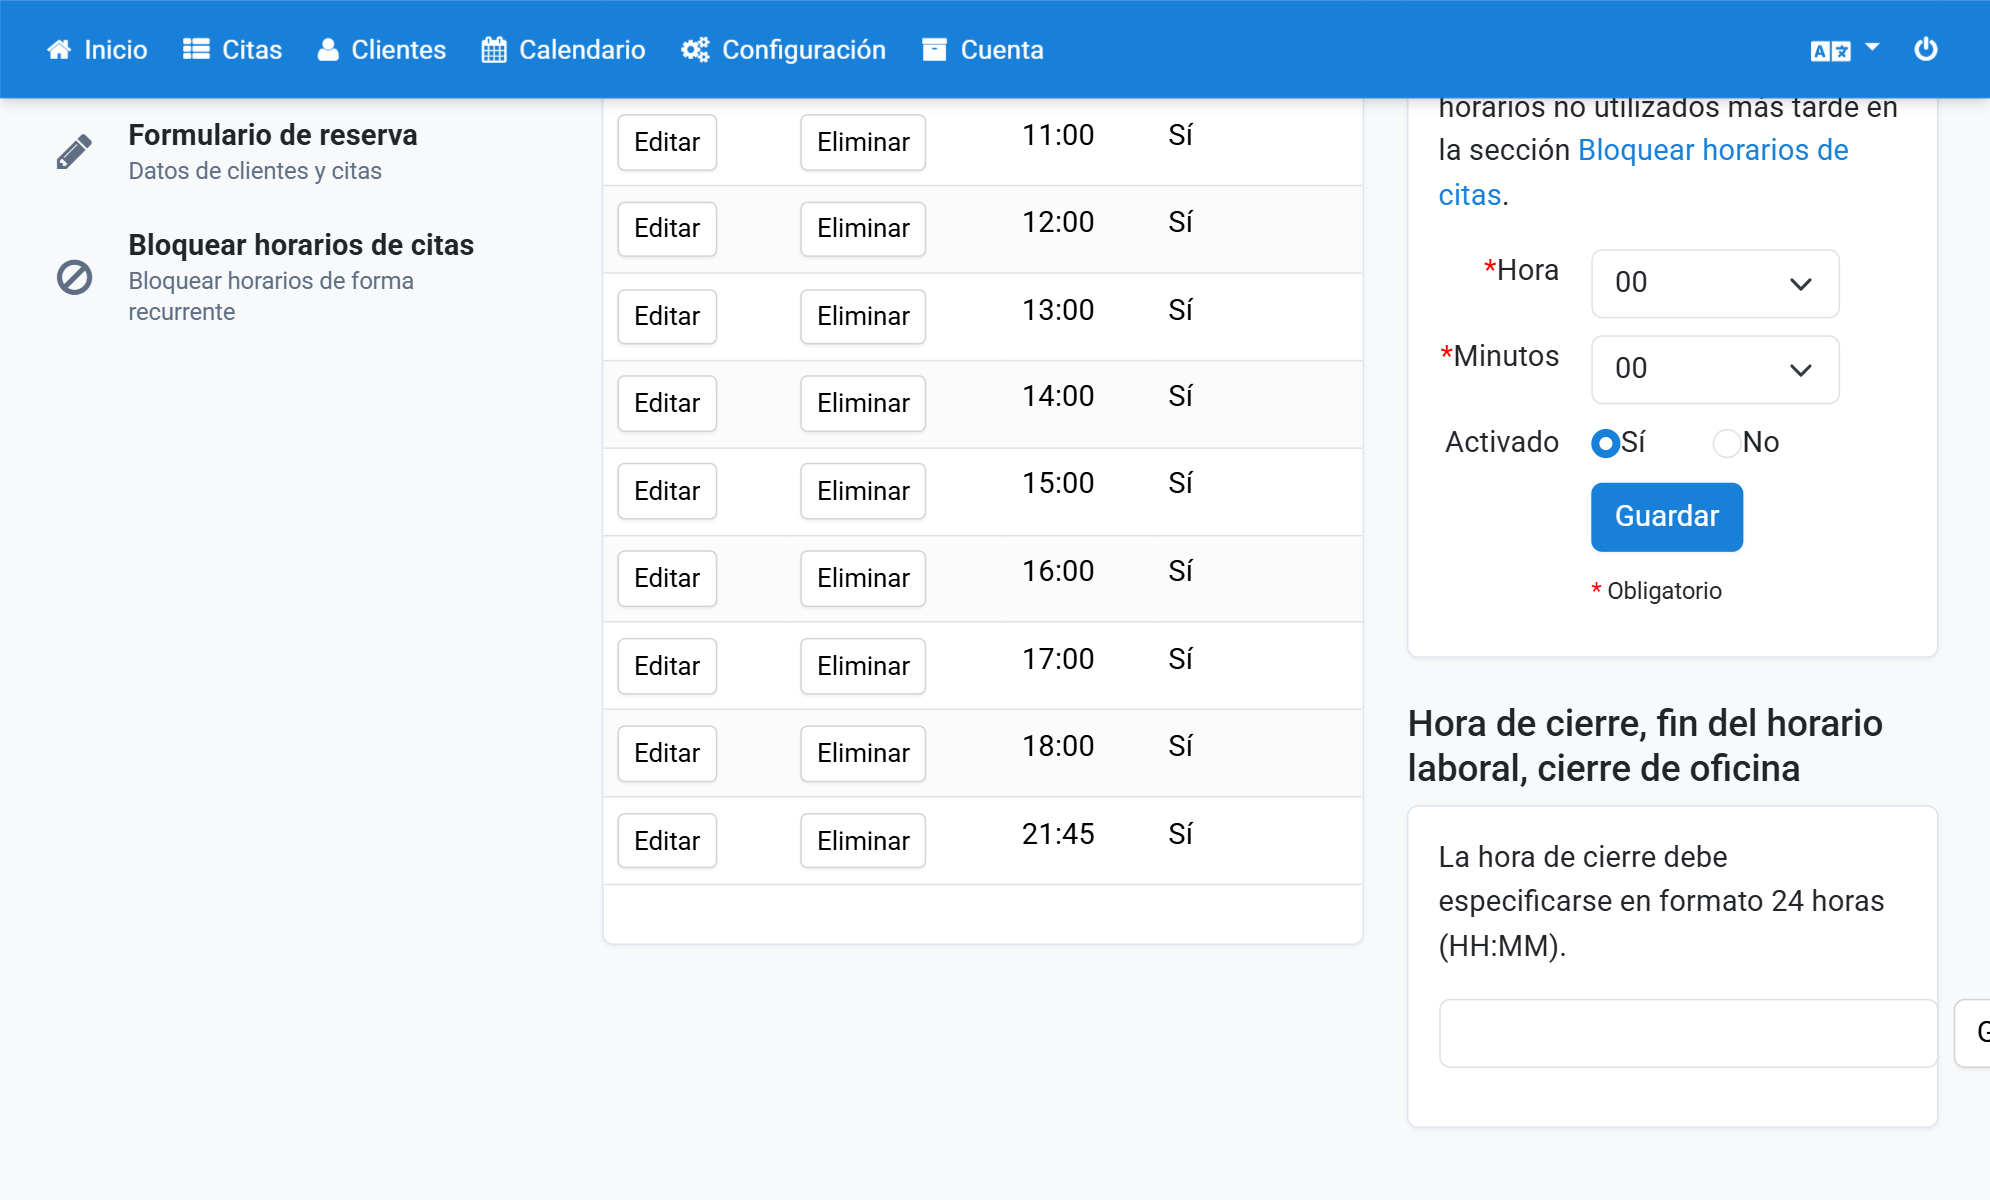Open the language translation icon menu
Viewport: 1990px width, 1200px height.
pyautogui.click(x=1830, y=51)
